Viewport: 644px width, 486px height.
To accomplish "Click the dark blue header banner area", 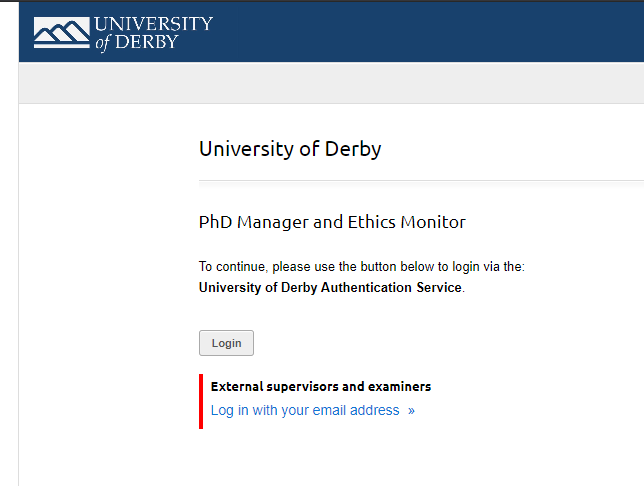I will point(411,32).
